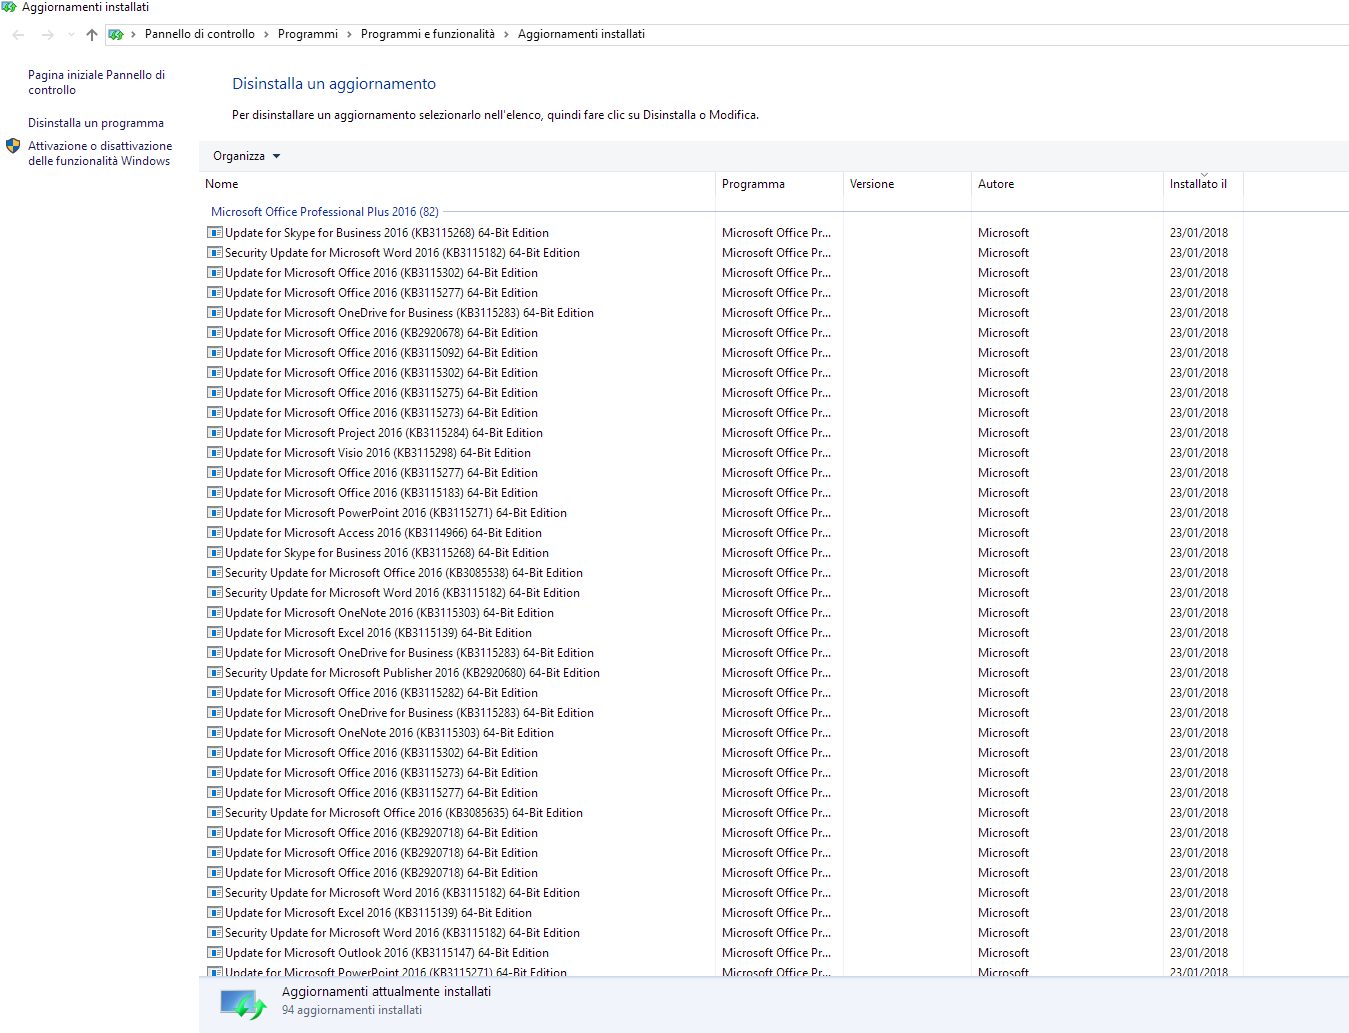
Task: Select icon of Office 2016 KB3115275 update
Action: click(x=215, y=393)
